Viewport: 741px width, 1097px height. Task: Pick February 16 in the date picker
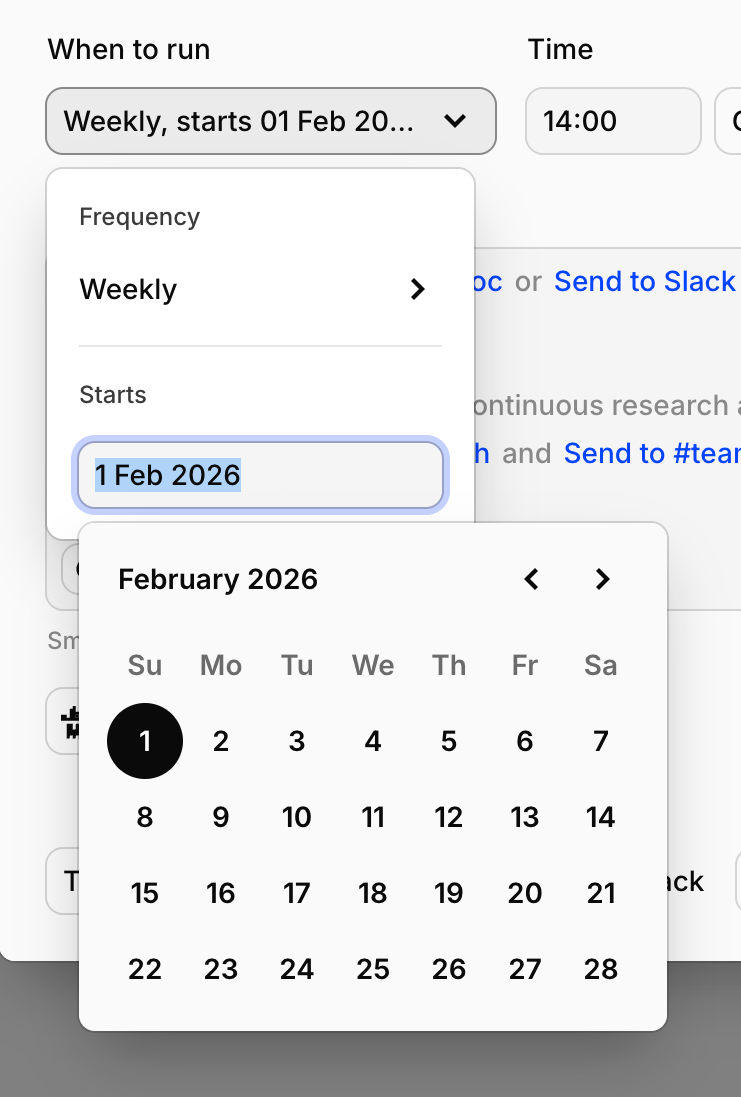pos(221,893)
